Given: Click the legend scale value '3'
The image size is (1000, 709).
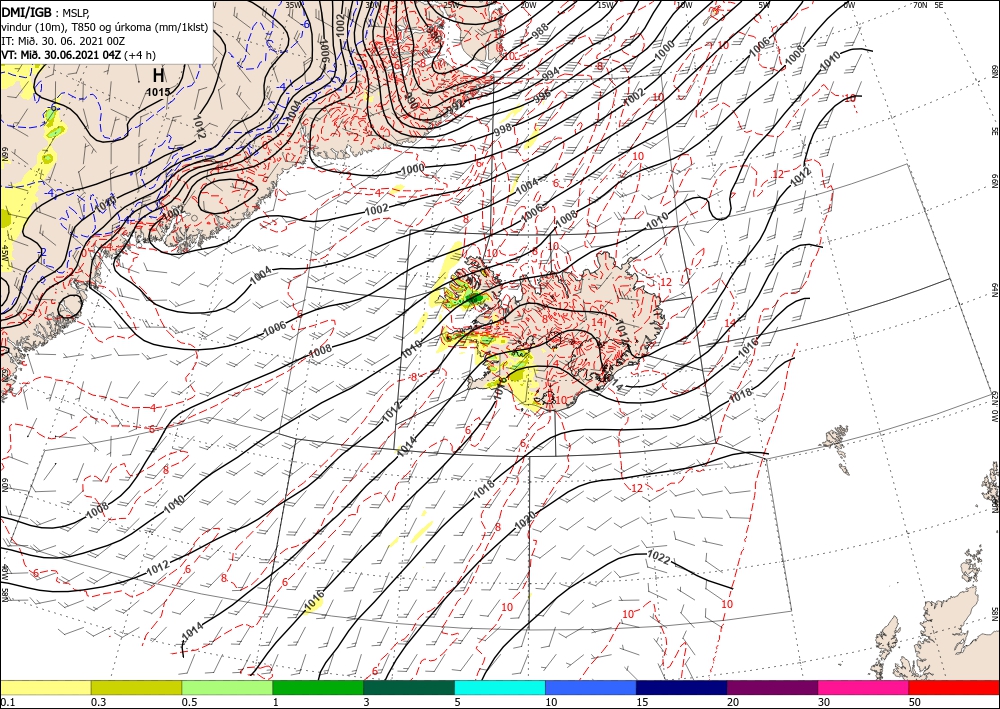Looking at the screenshot, I should (367, 702).
